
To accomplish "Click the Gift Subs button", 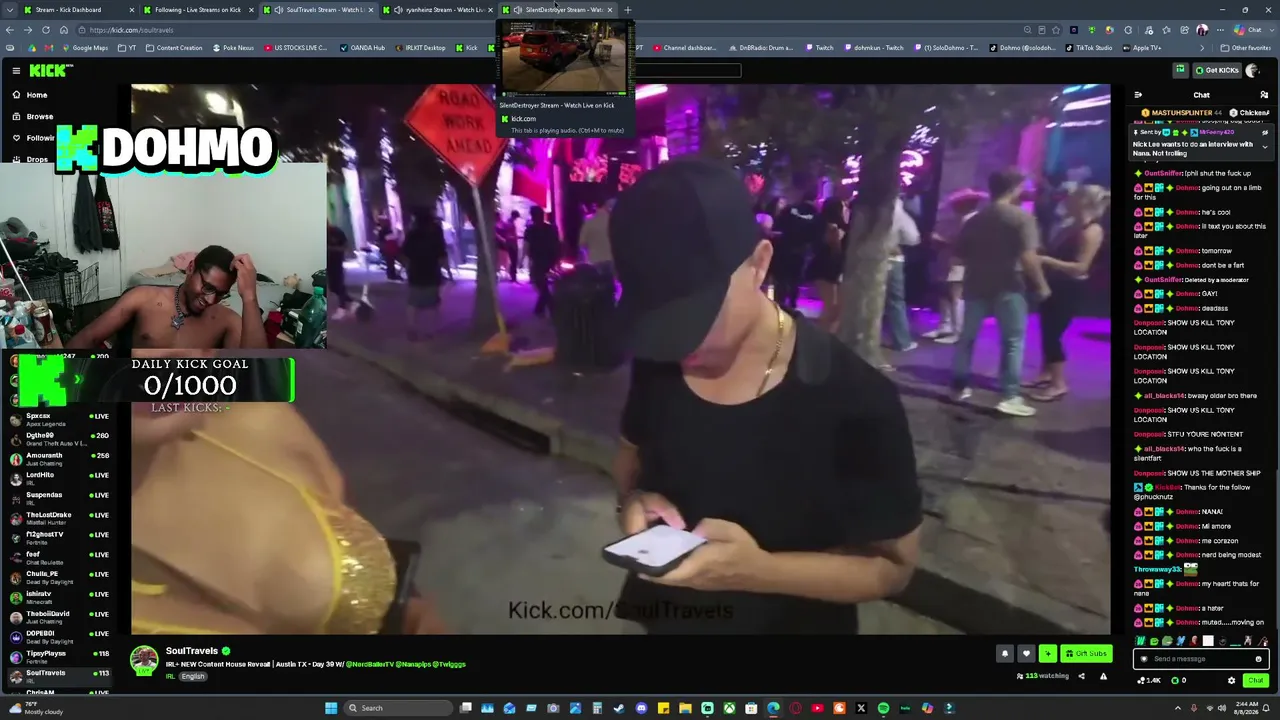I will coord(1086,654).
